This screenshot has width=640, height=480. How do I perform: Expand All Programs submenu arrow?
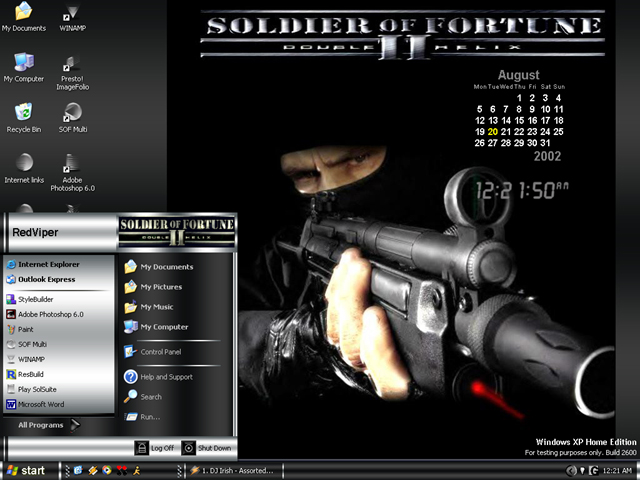pos(75,425)
